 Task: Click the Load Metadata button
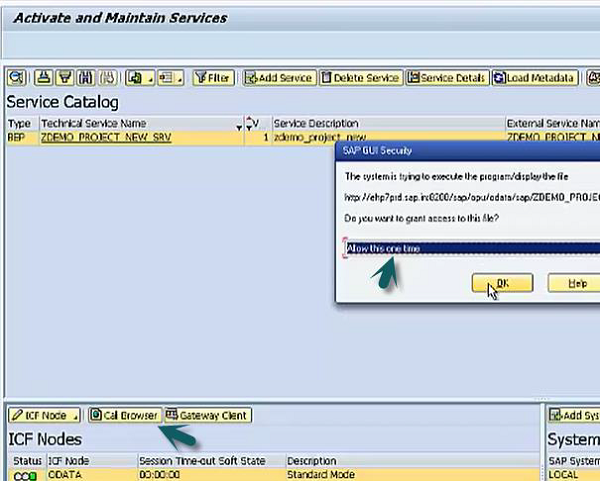pos(535,78)
